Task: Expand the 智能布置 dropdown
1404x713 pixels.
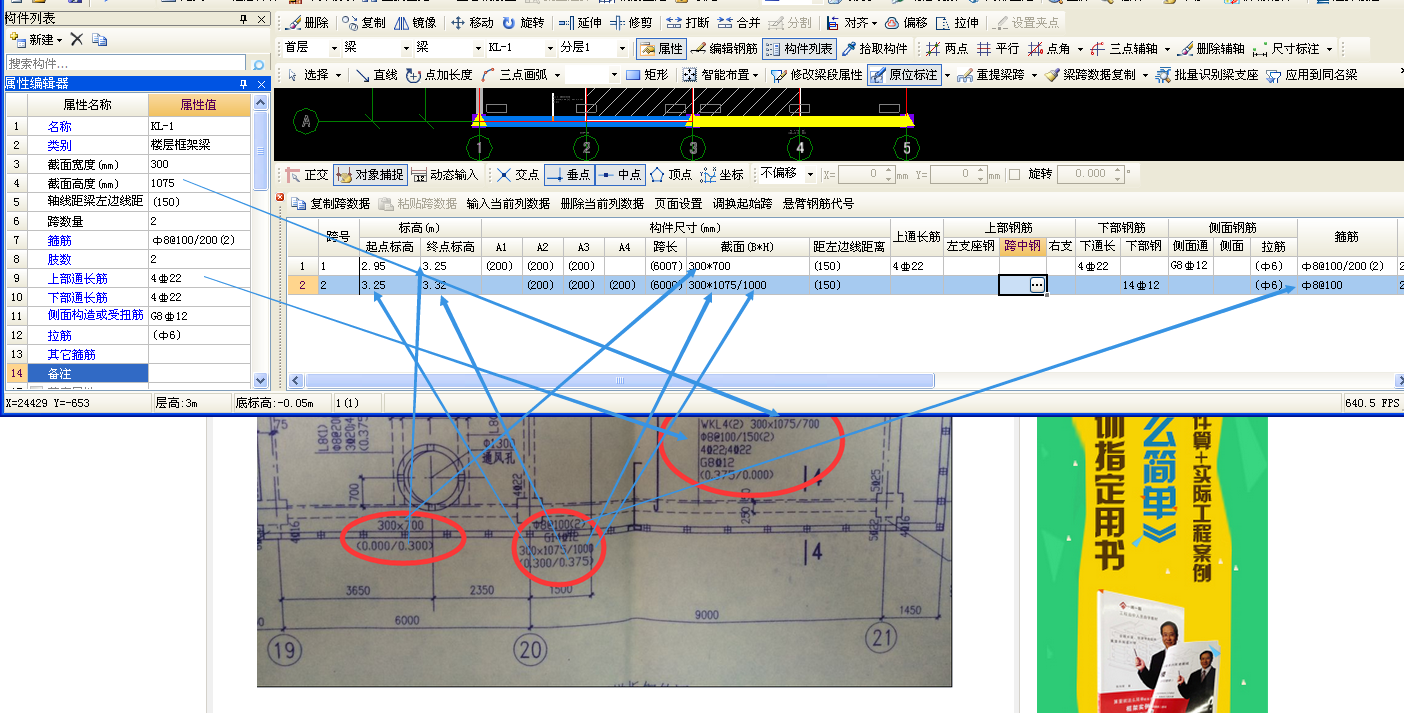Action: click(x=757, y=74)
